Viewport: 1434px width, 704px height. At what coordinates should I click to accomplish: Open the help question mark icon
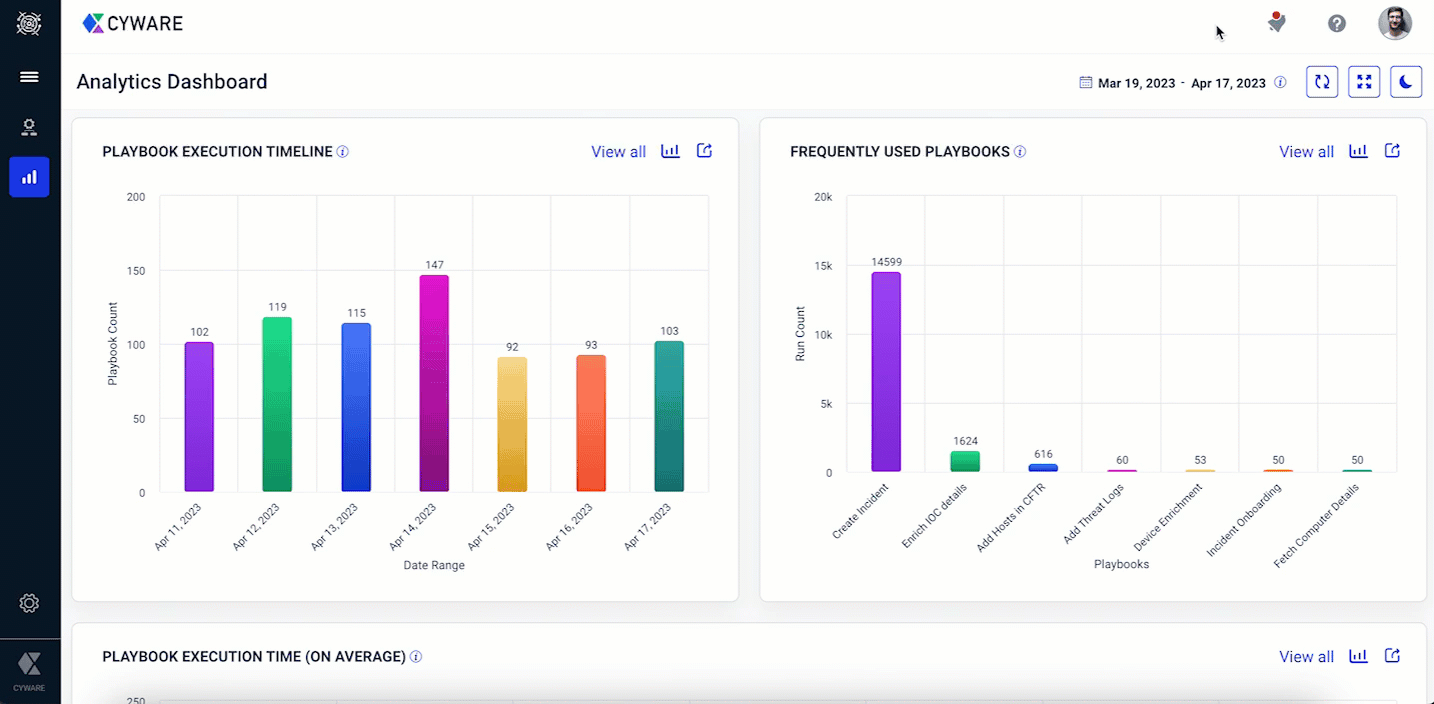click(1337, 23)
